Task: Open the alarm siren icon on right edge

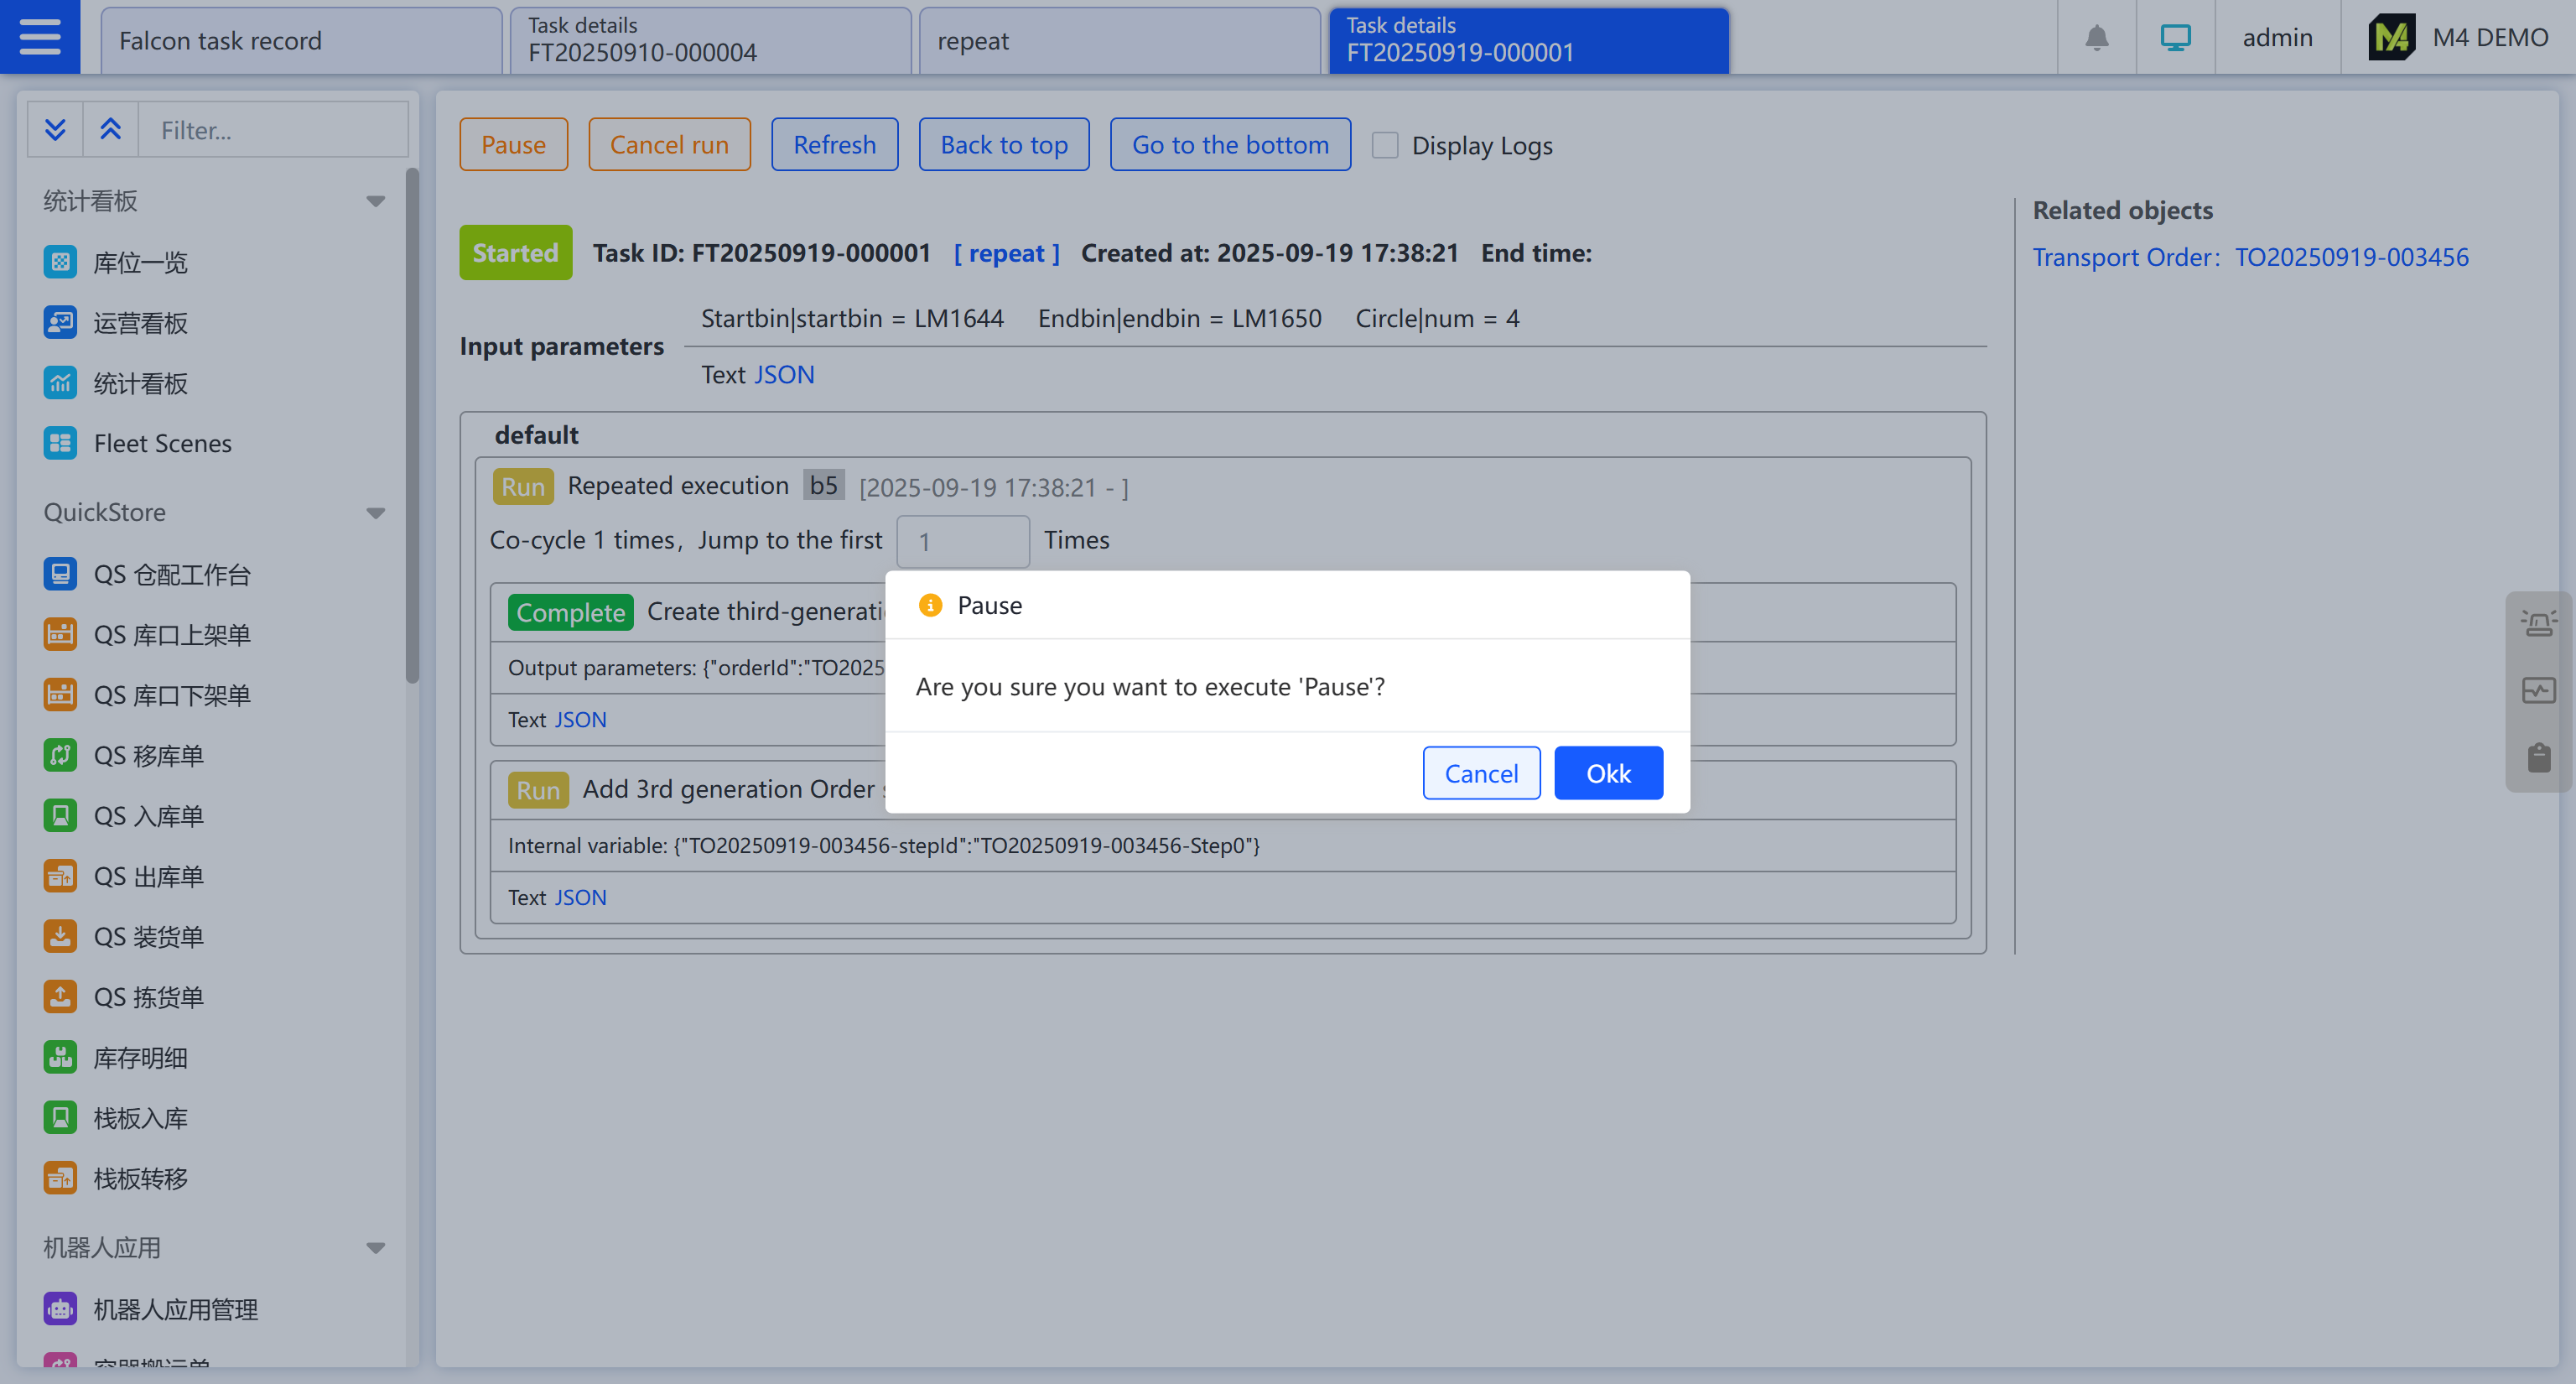Action: [2538, 624]
